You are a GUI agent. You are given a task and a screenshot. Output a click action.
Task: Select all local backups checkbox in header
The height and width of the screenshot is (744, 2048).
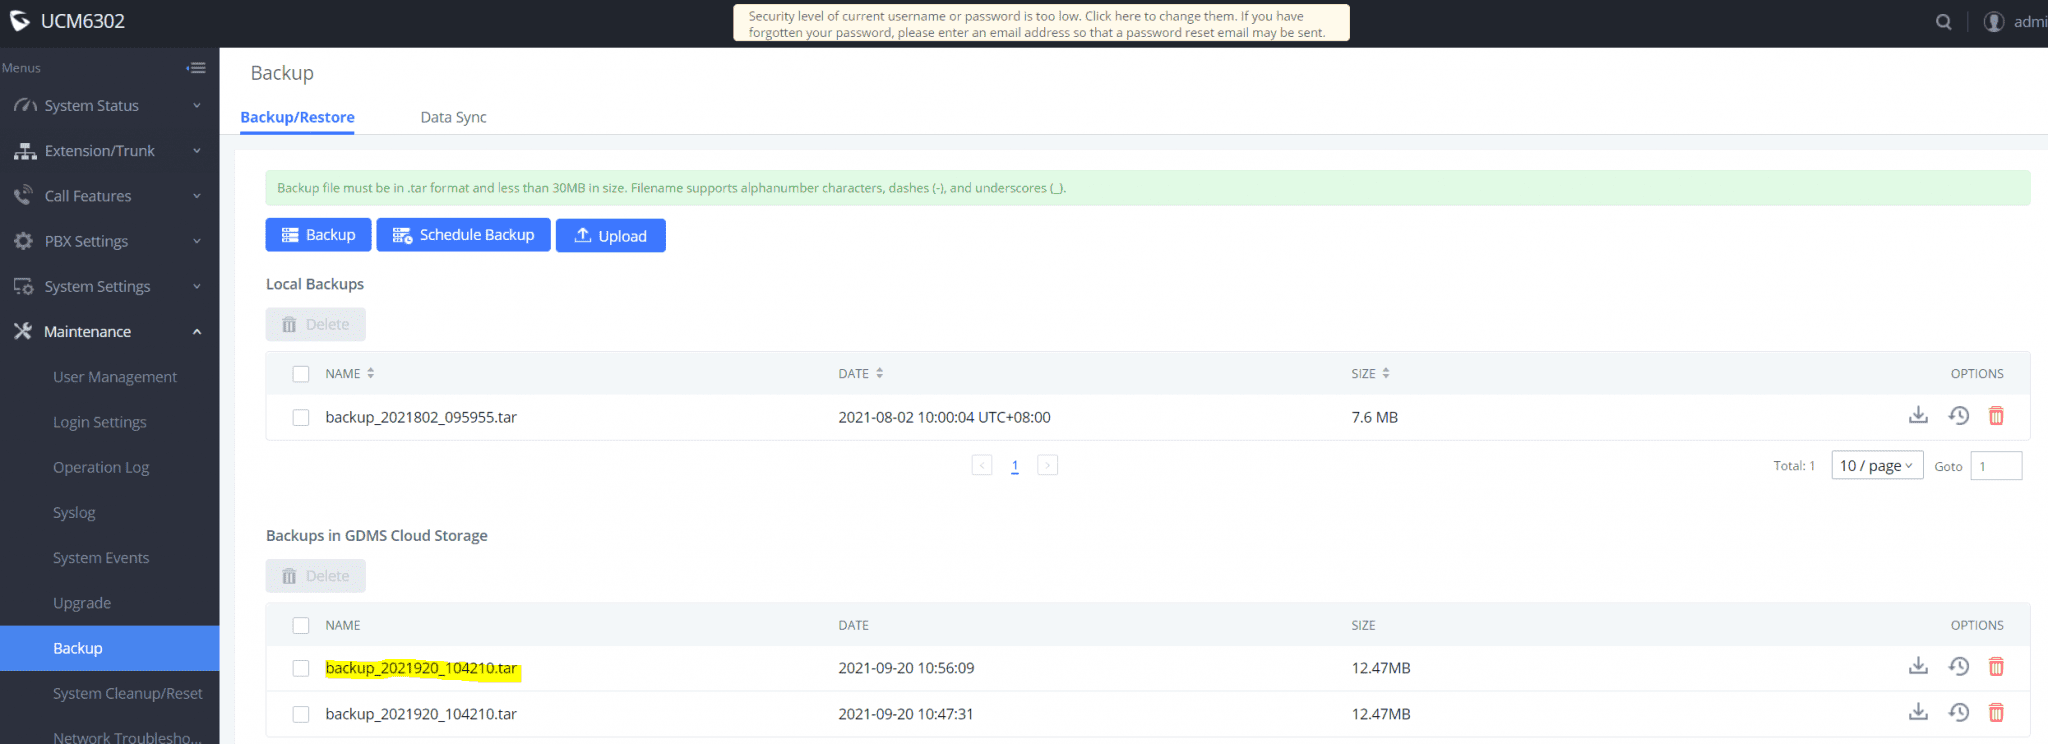pos(301,374)
